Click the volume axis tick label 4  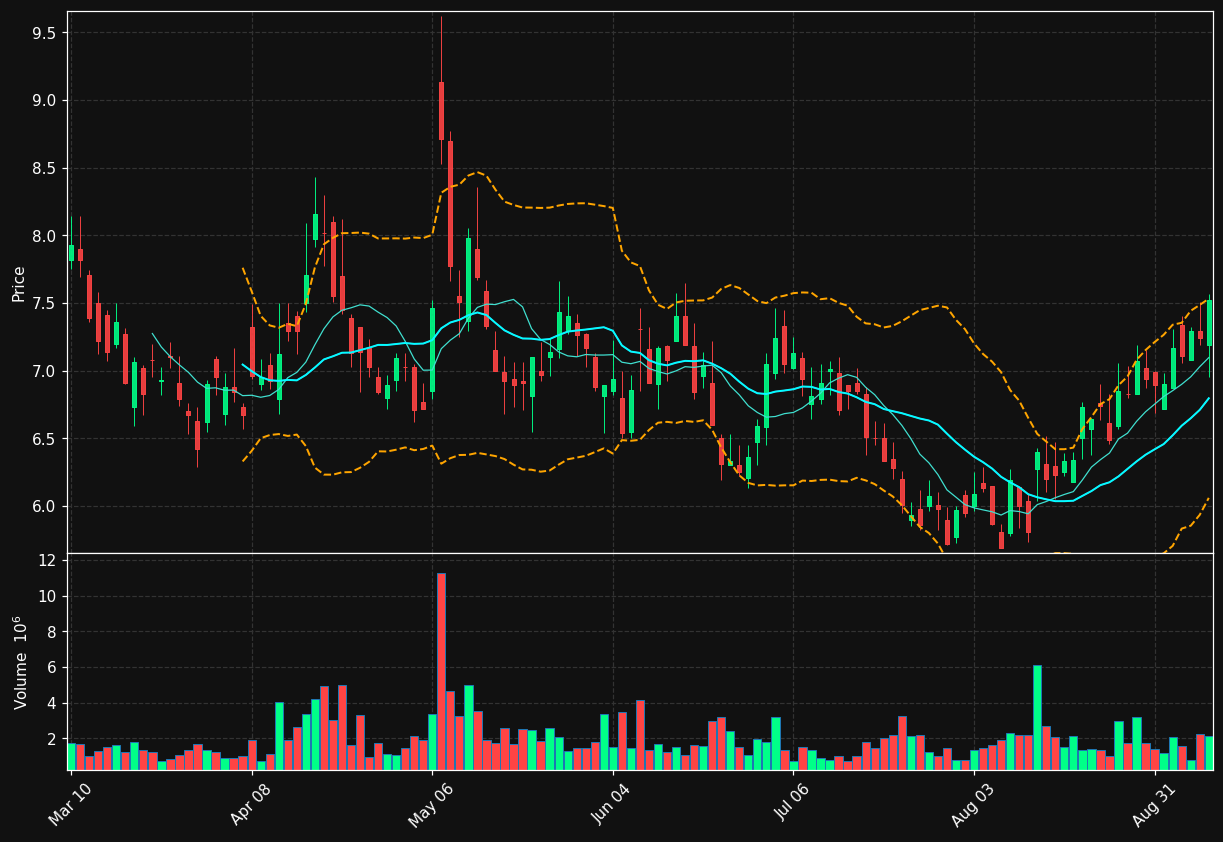[x=51, y=704]
